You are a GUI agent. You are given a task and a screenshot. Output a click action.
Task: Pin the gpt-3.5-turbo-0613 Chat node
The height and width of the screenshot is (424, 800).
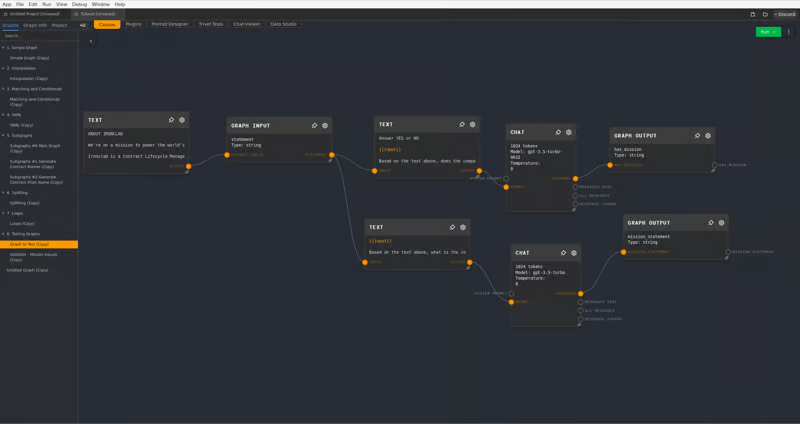click(x=559, y=132)
